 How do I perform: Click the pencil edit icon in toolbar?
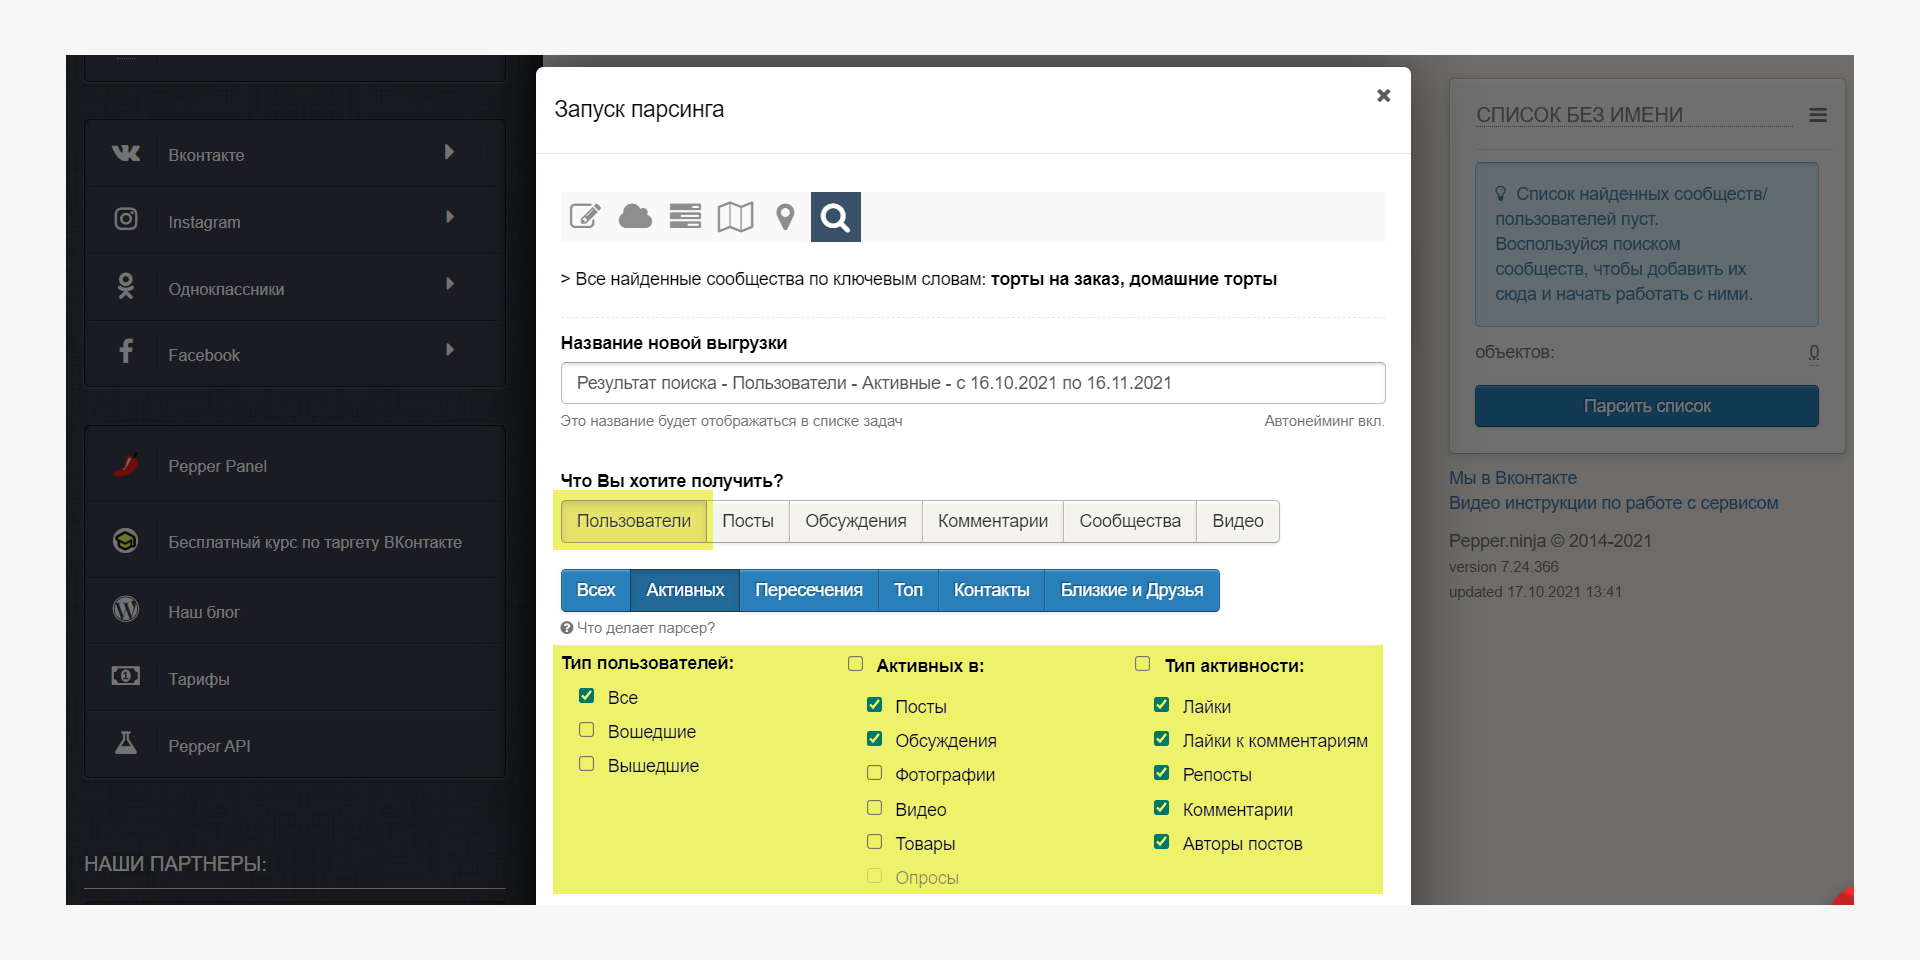click(x=585, y=216)
